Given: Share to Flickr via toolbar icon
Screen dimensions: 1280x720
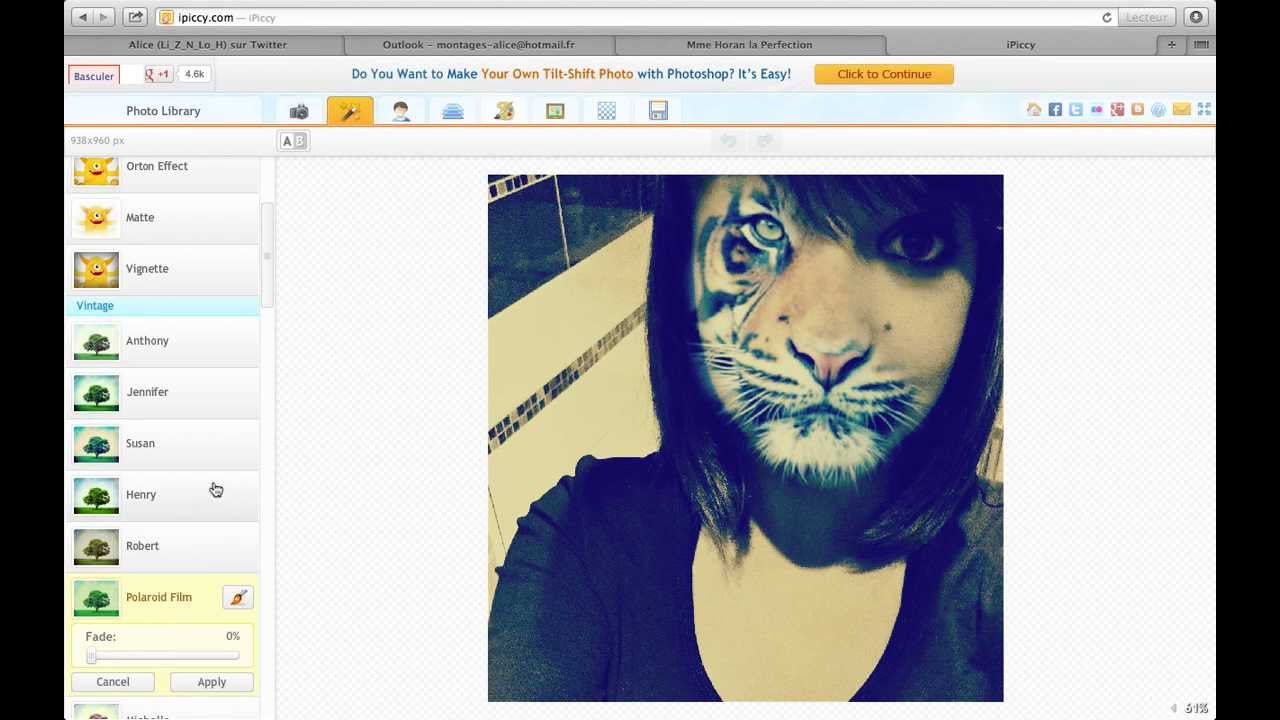Looking at the screenshot, I should 1097,110.
